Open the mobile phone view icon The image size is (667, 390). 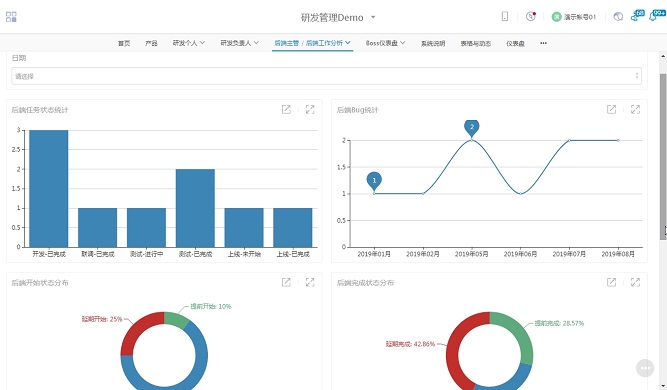point(505,17)
